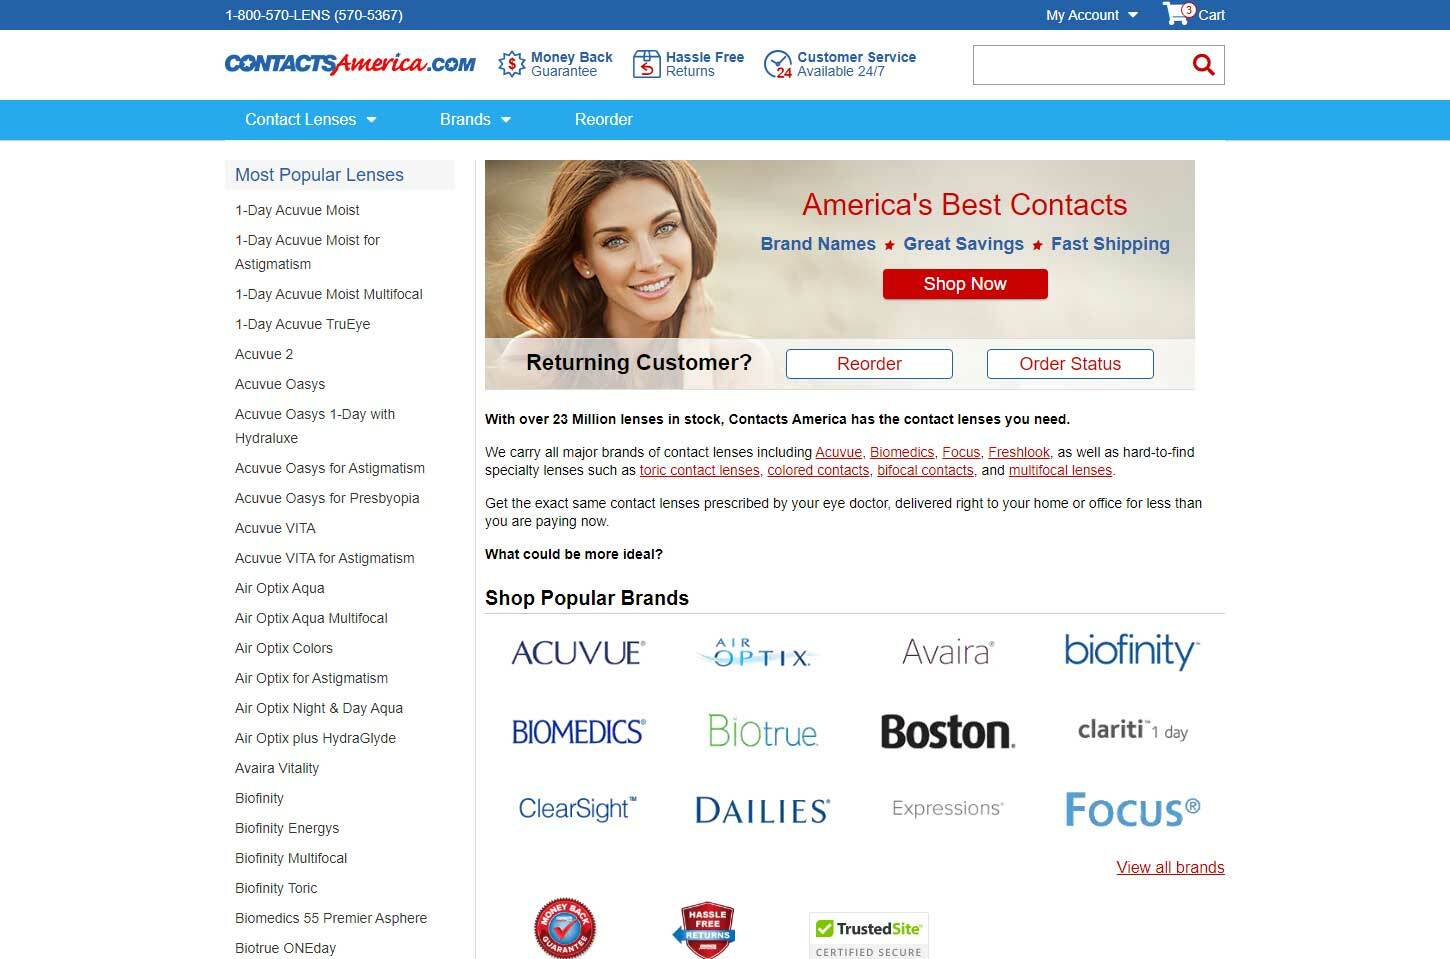
Task: Select the Acuvue brand logo
Action: pyautogui.click(x=578, y=653)
